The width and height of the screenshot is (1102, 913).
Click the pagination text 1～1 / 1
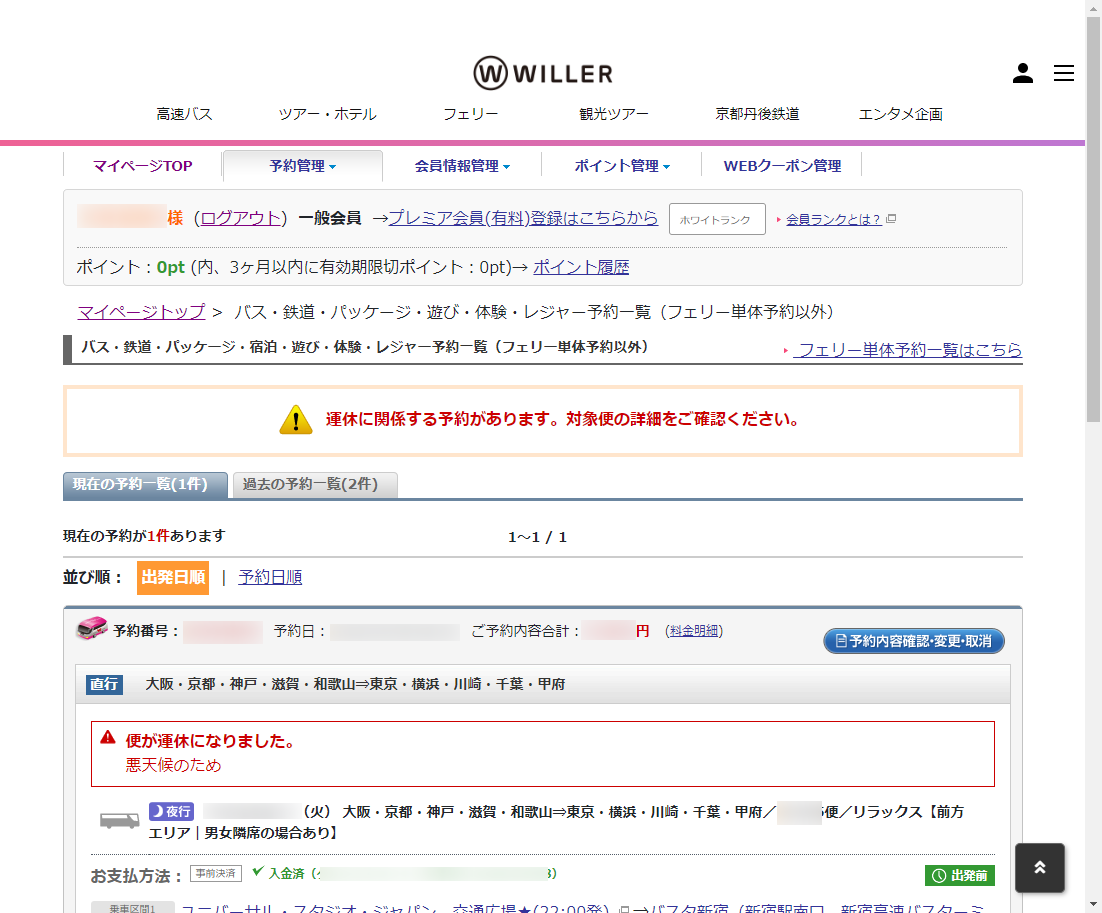pyautogui.click(x=538, y=538)
